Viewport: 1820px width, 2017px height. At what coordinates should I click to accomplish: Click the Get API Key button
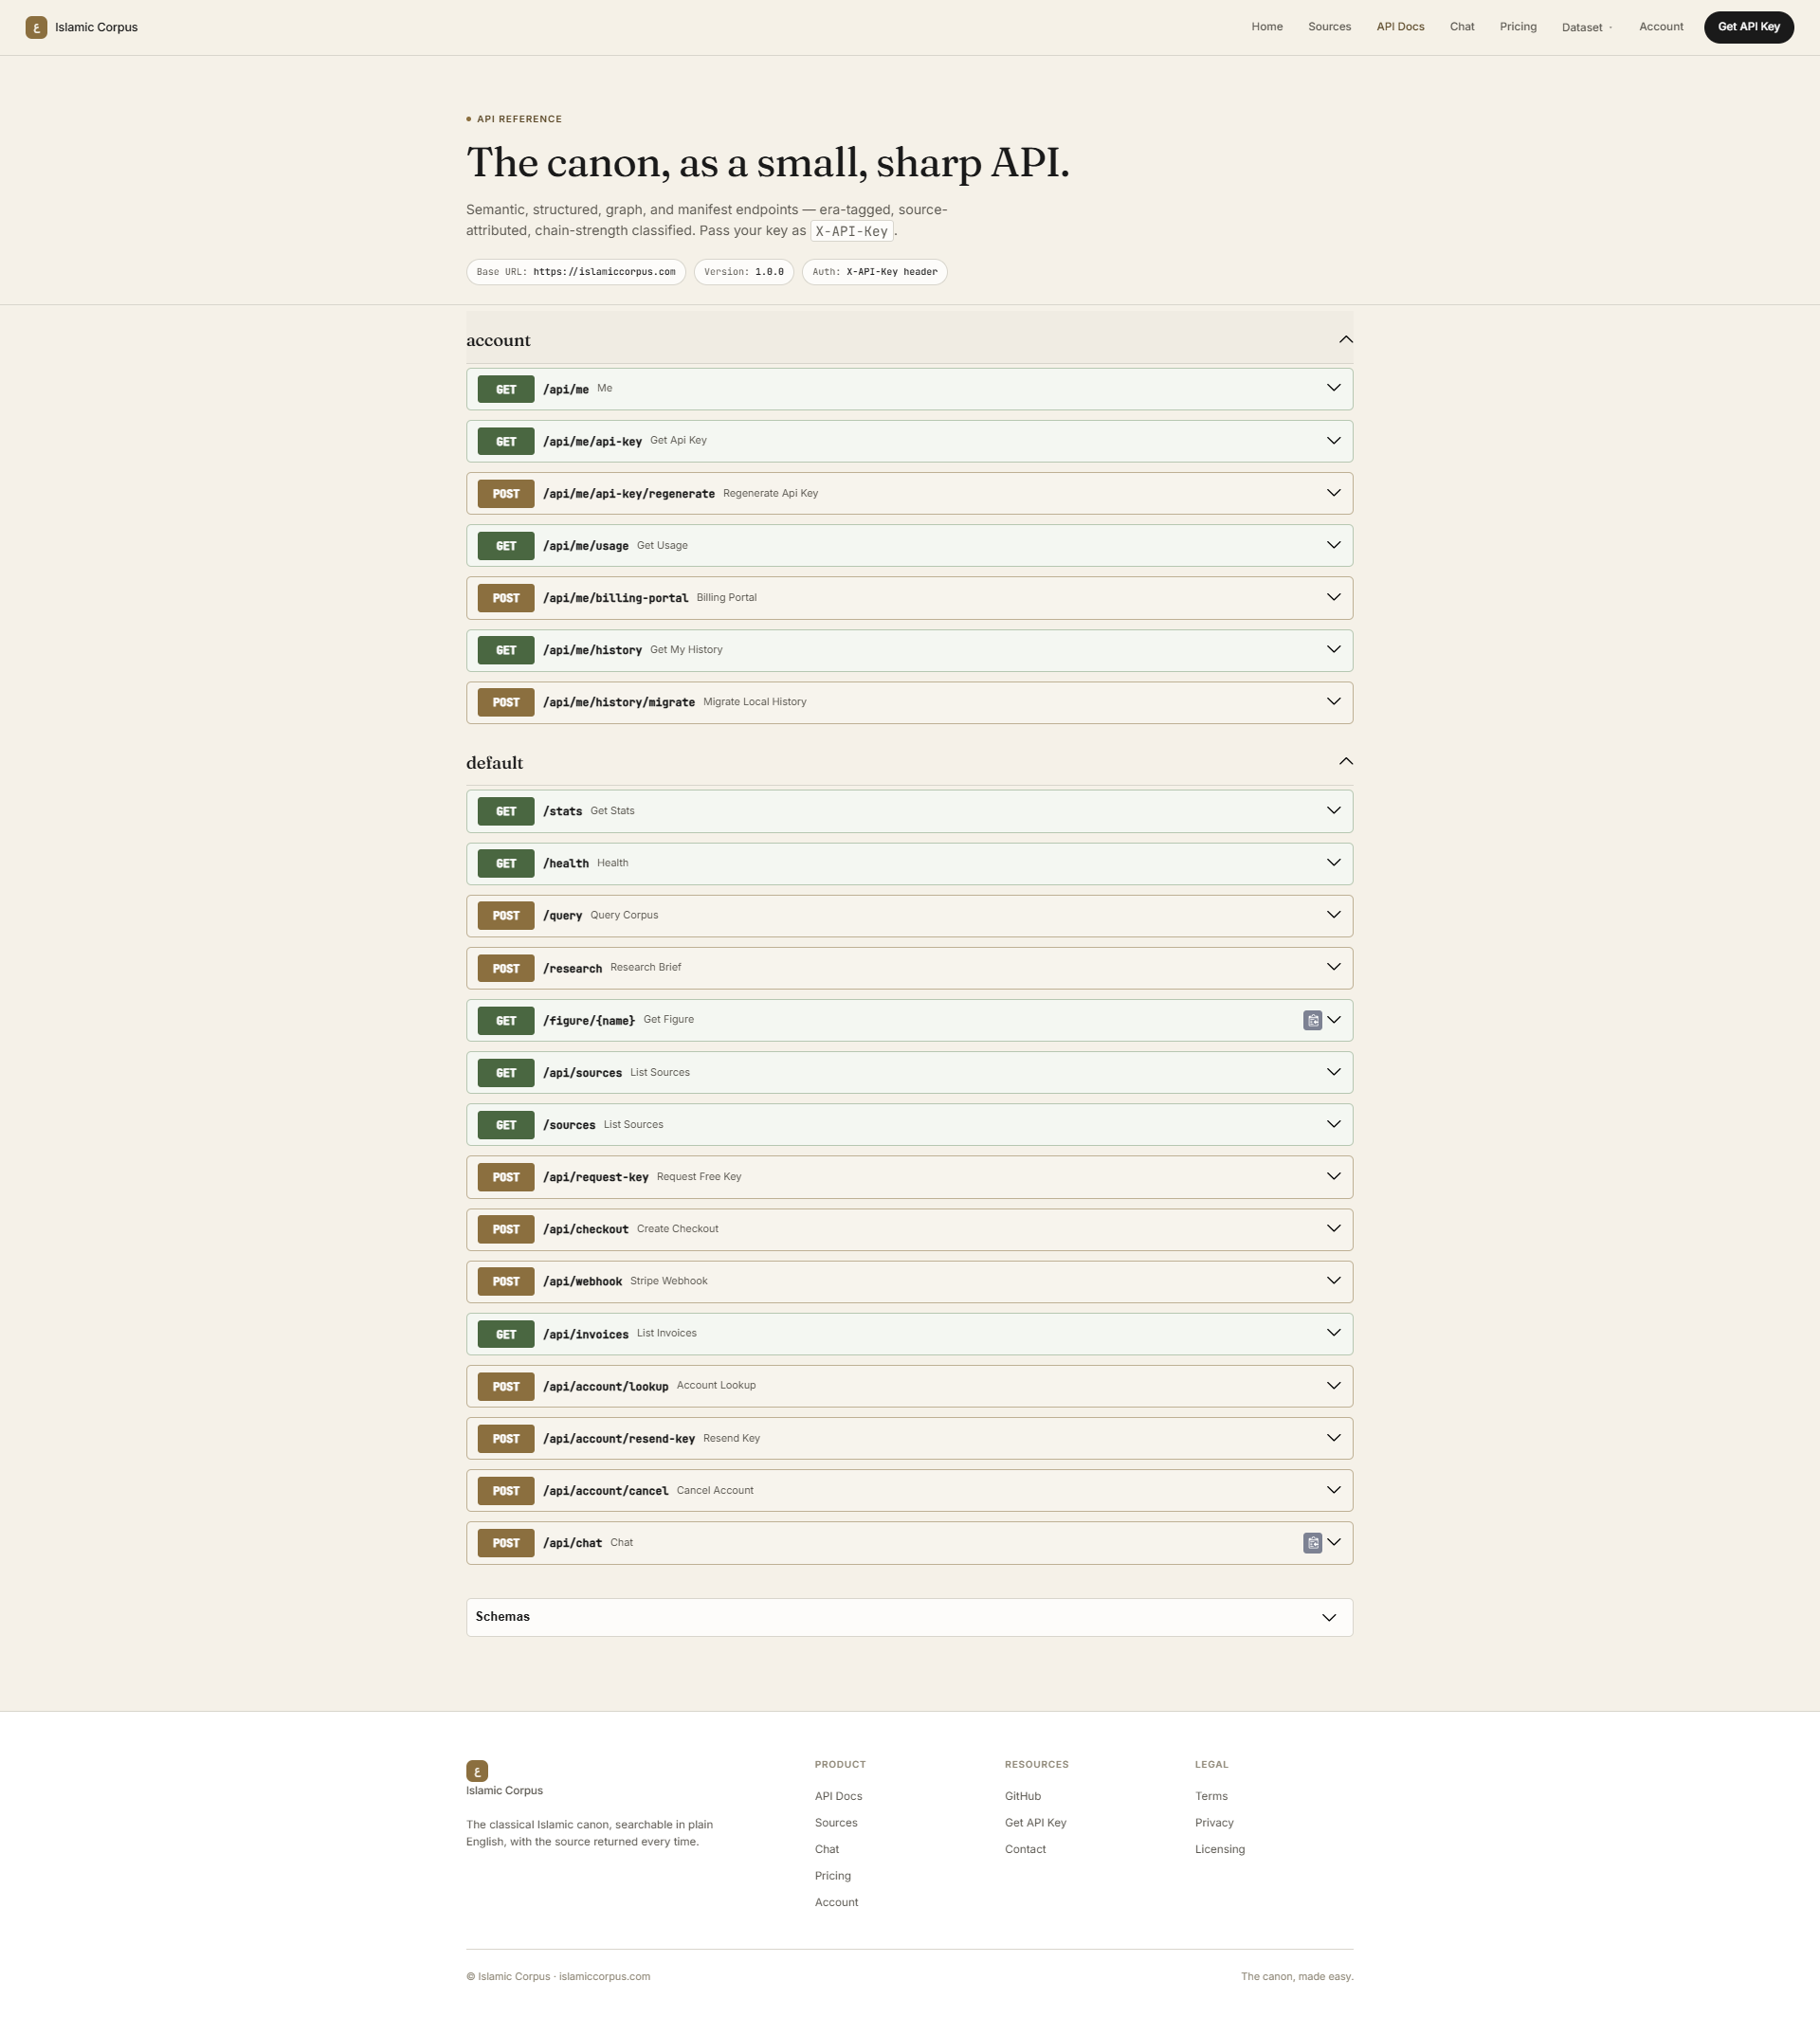pyautogui.click(x=1749, y=27)
